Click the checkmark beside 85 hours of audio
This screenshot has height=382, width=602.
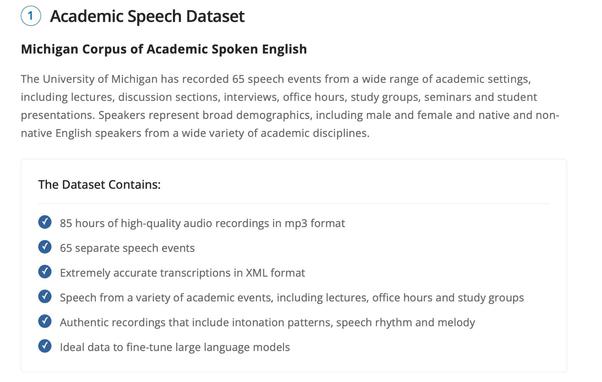tap(45, 222)
